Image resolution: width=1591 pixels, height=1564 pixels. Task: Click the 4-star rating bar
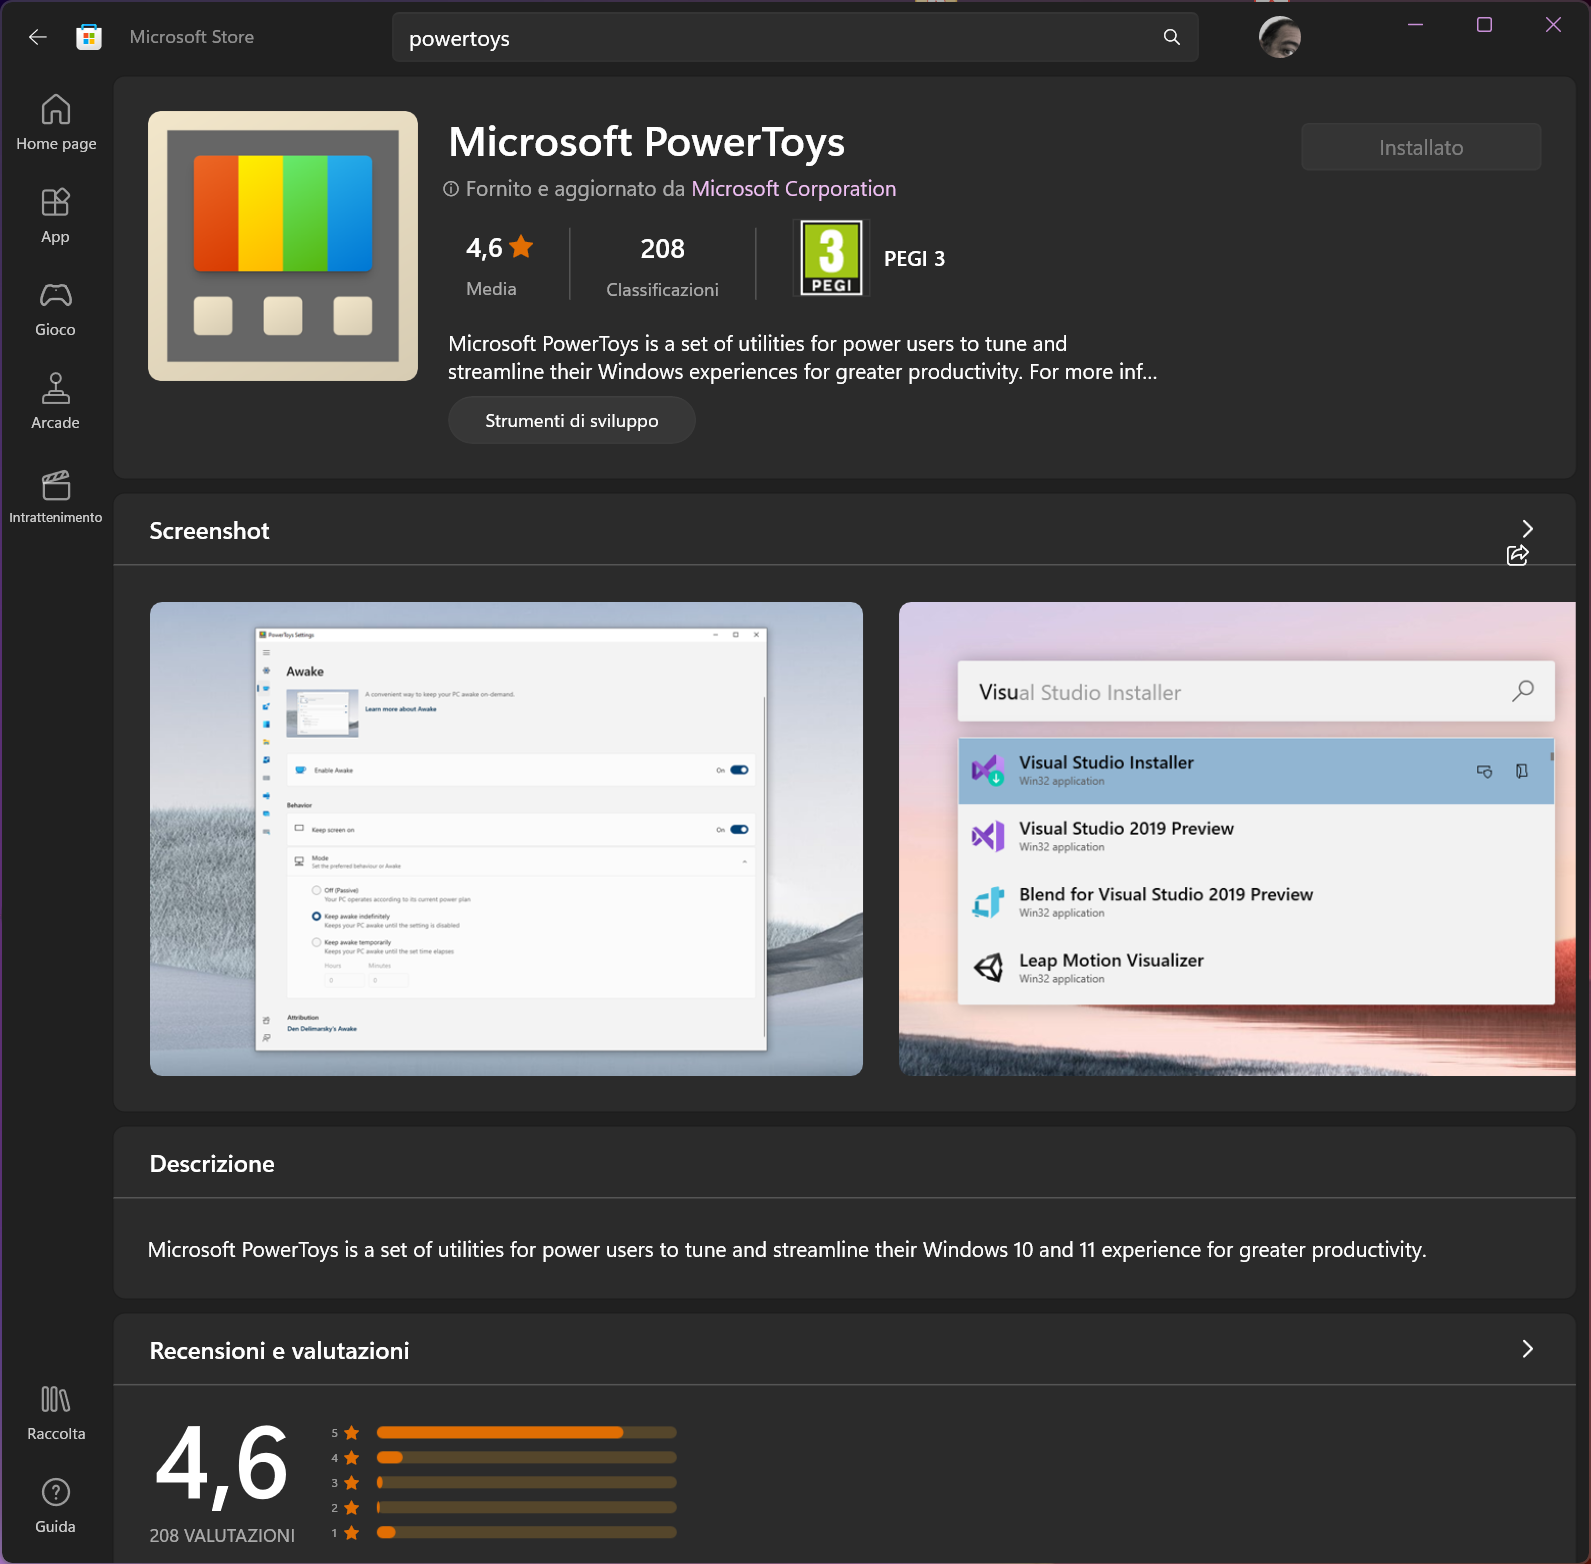coord(527,1458)
